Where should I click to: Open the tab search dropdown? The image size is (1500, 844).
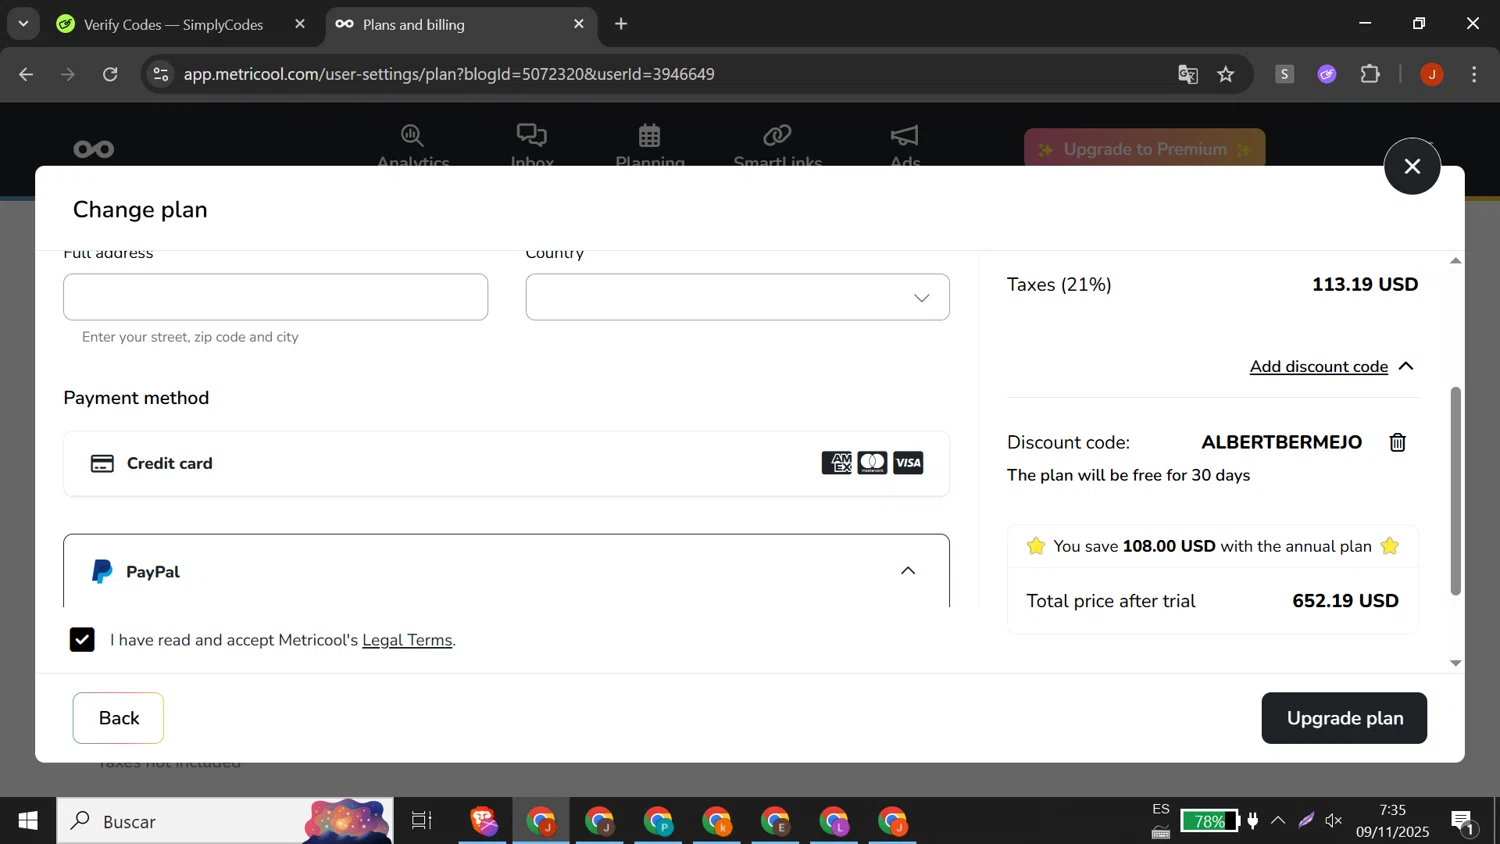(x=23, y=23)
